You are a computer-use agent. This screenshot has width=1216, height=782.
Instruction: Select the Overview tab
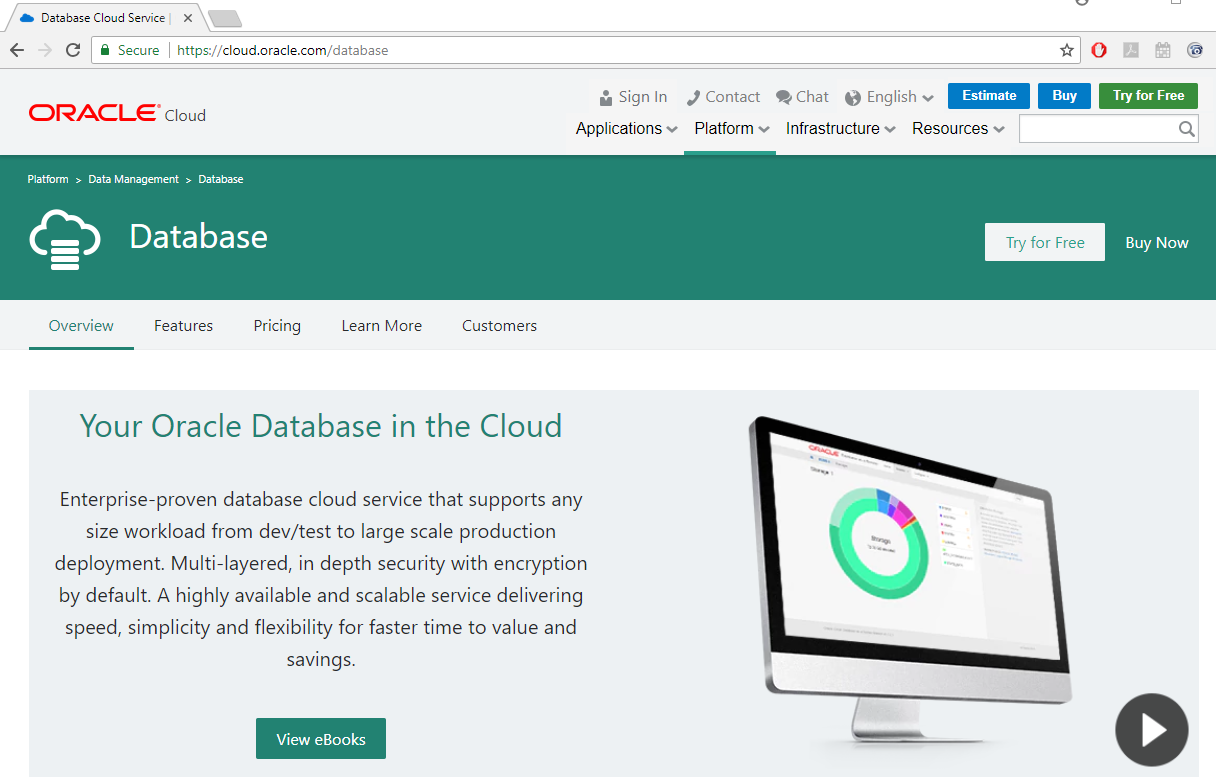tap(81, 325)
